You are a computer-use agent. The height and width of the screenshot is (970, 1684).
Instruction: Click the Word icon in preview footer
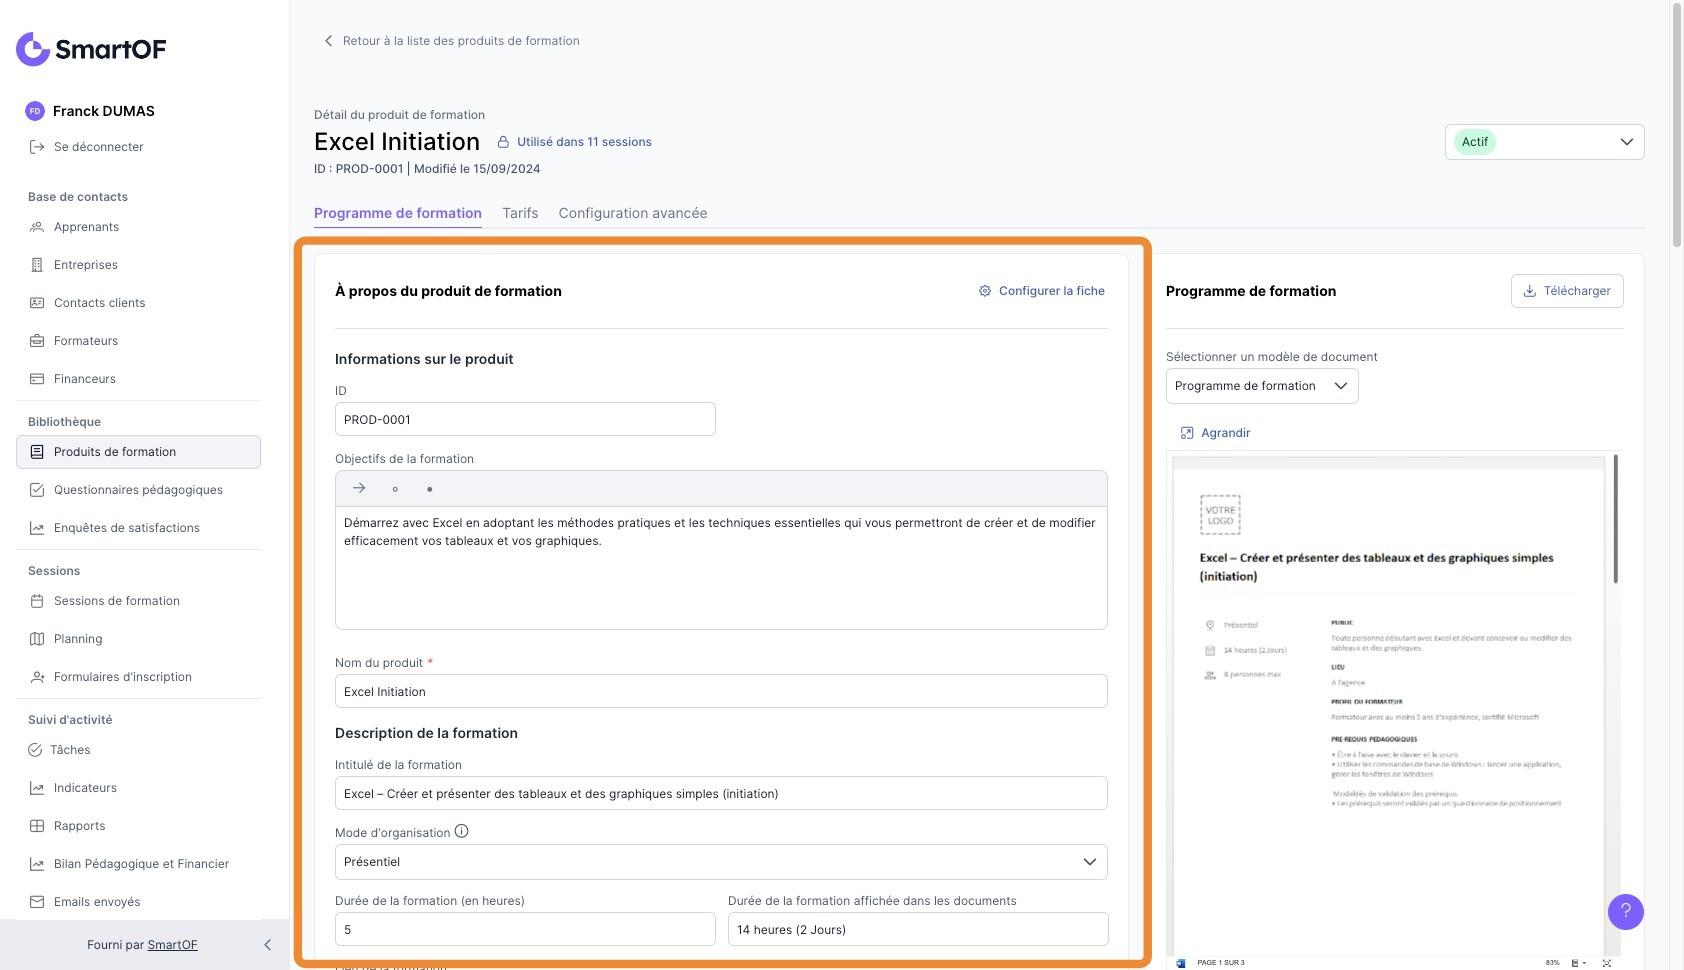click(1181, 963)
